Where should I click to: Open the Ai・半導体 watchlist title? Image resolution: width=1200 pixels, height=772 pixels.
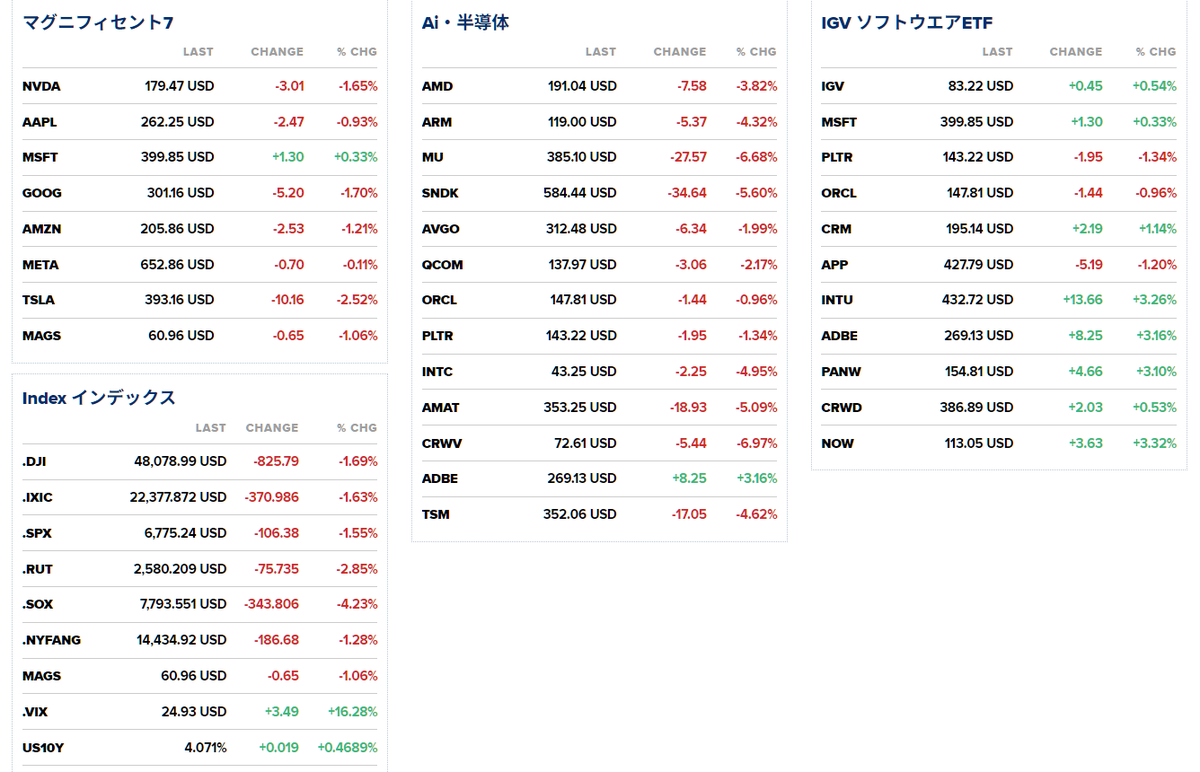(x=465, y=23)
